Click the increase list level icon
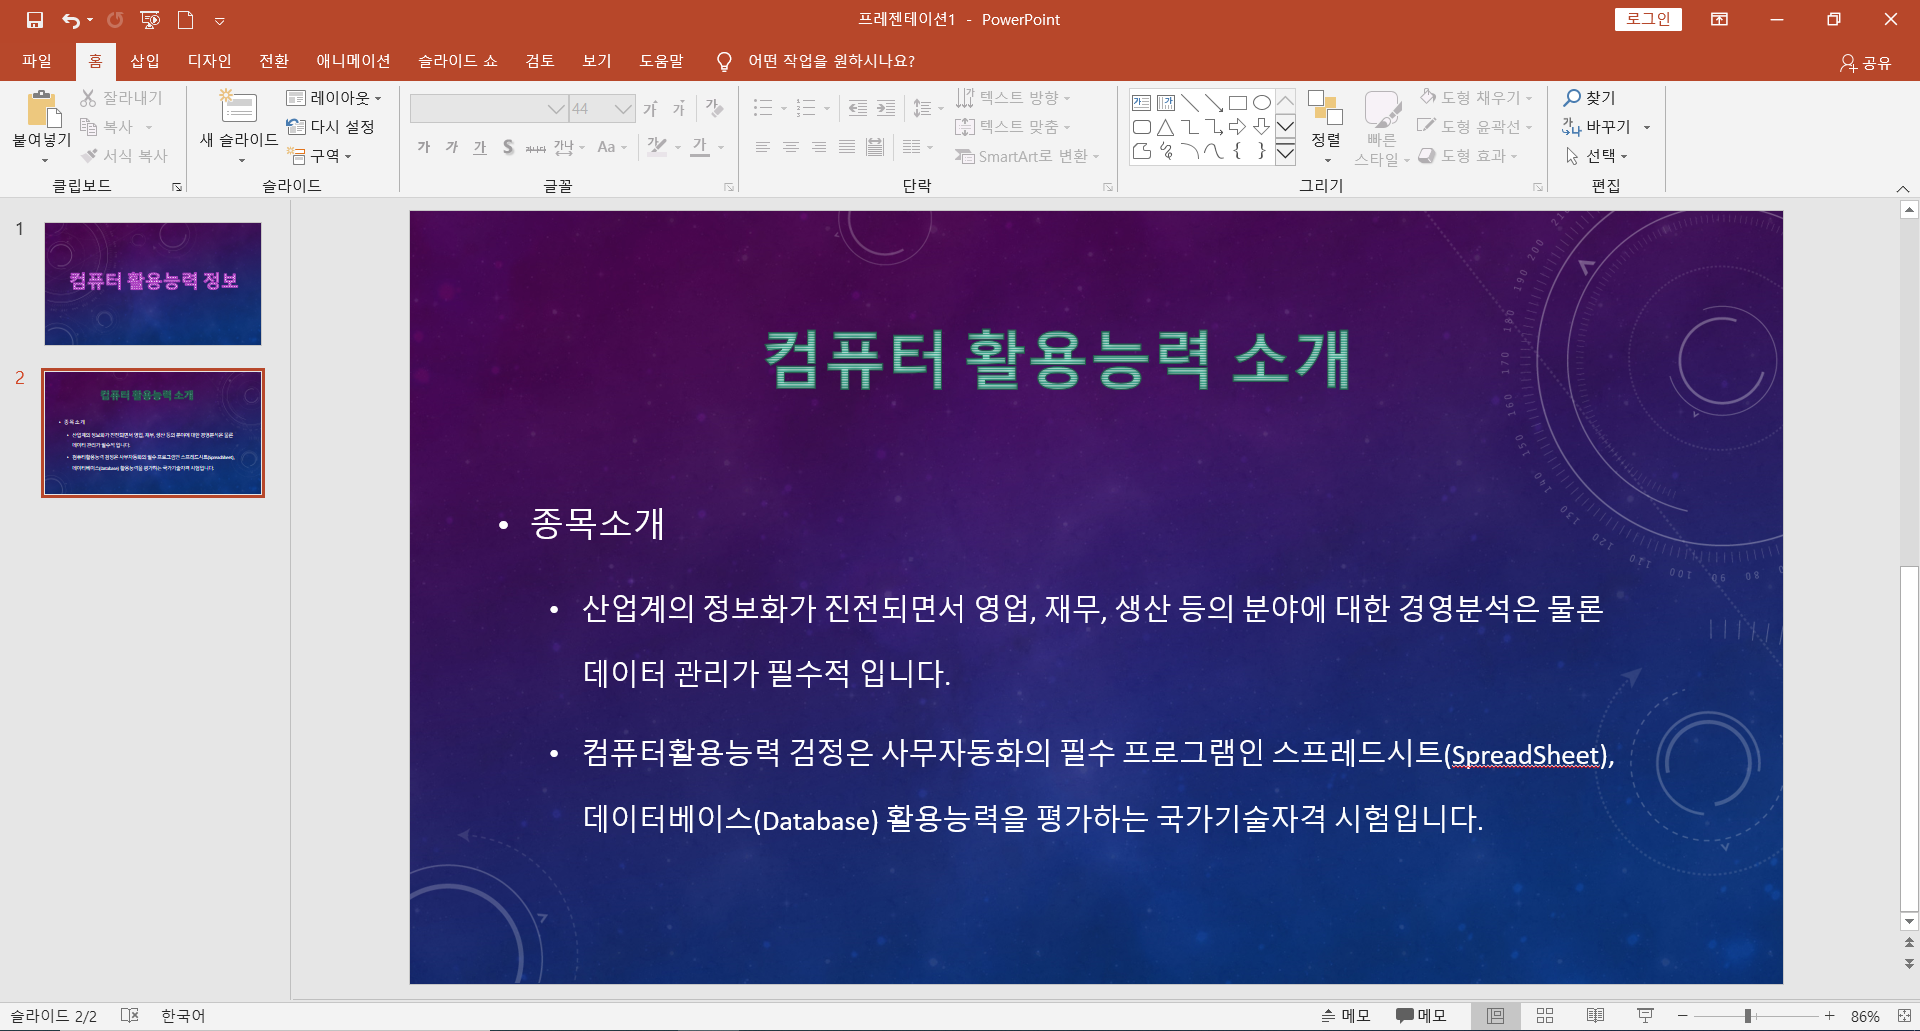 click(x=886, y=108)
